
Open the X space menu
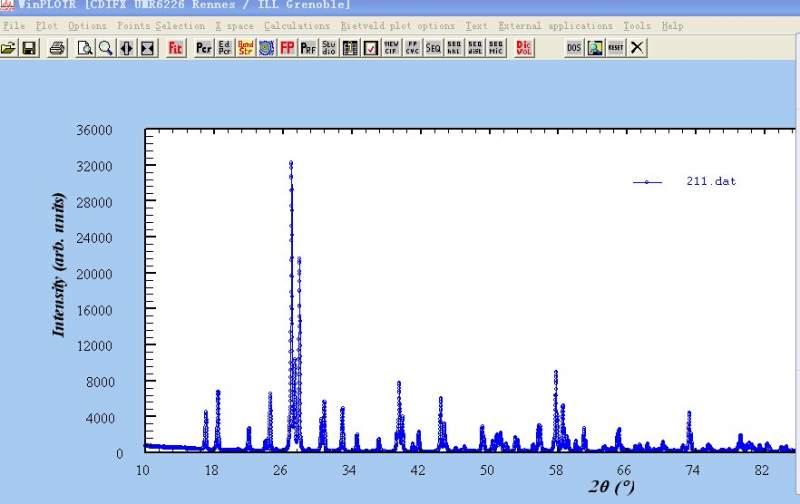click(234, 26)
